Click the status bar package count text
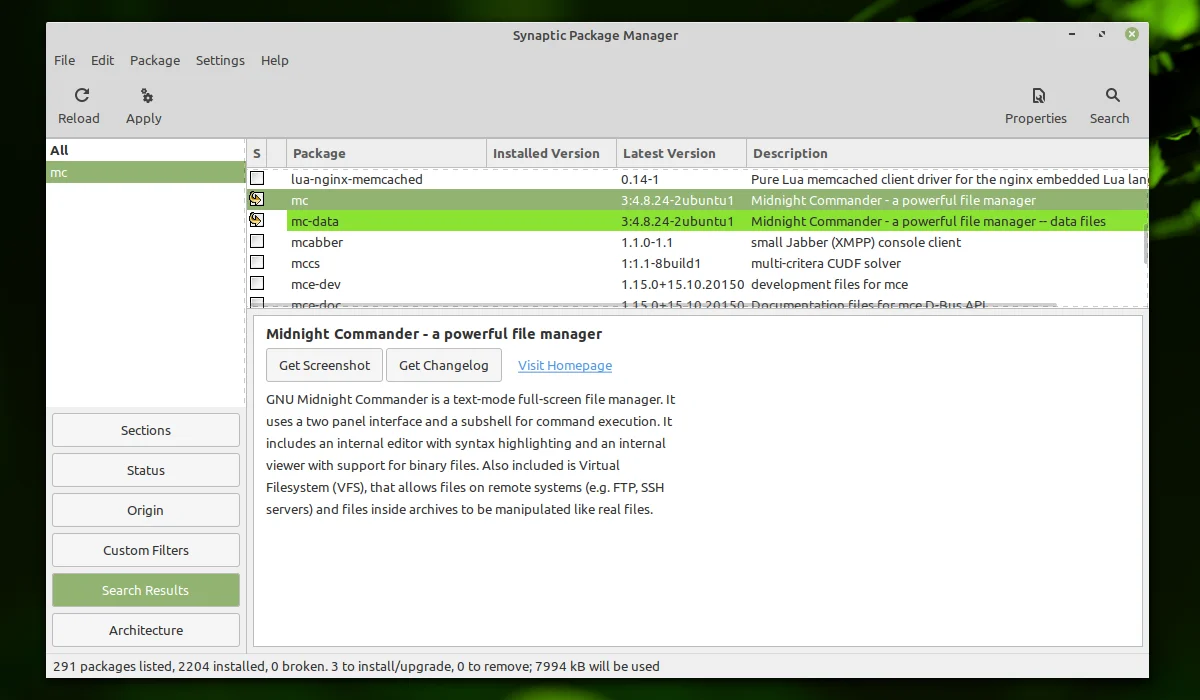The width and height of the screenshot is (1200, 700). (x=356, y=666)
